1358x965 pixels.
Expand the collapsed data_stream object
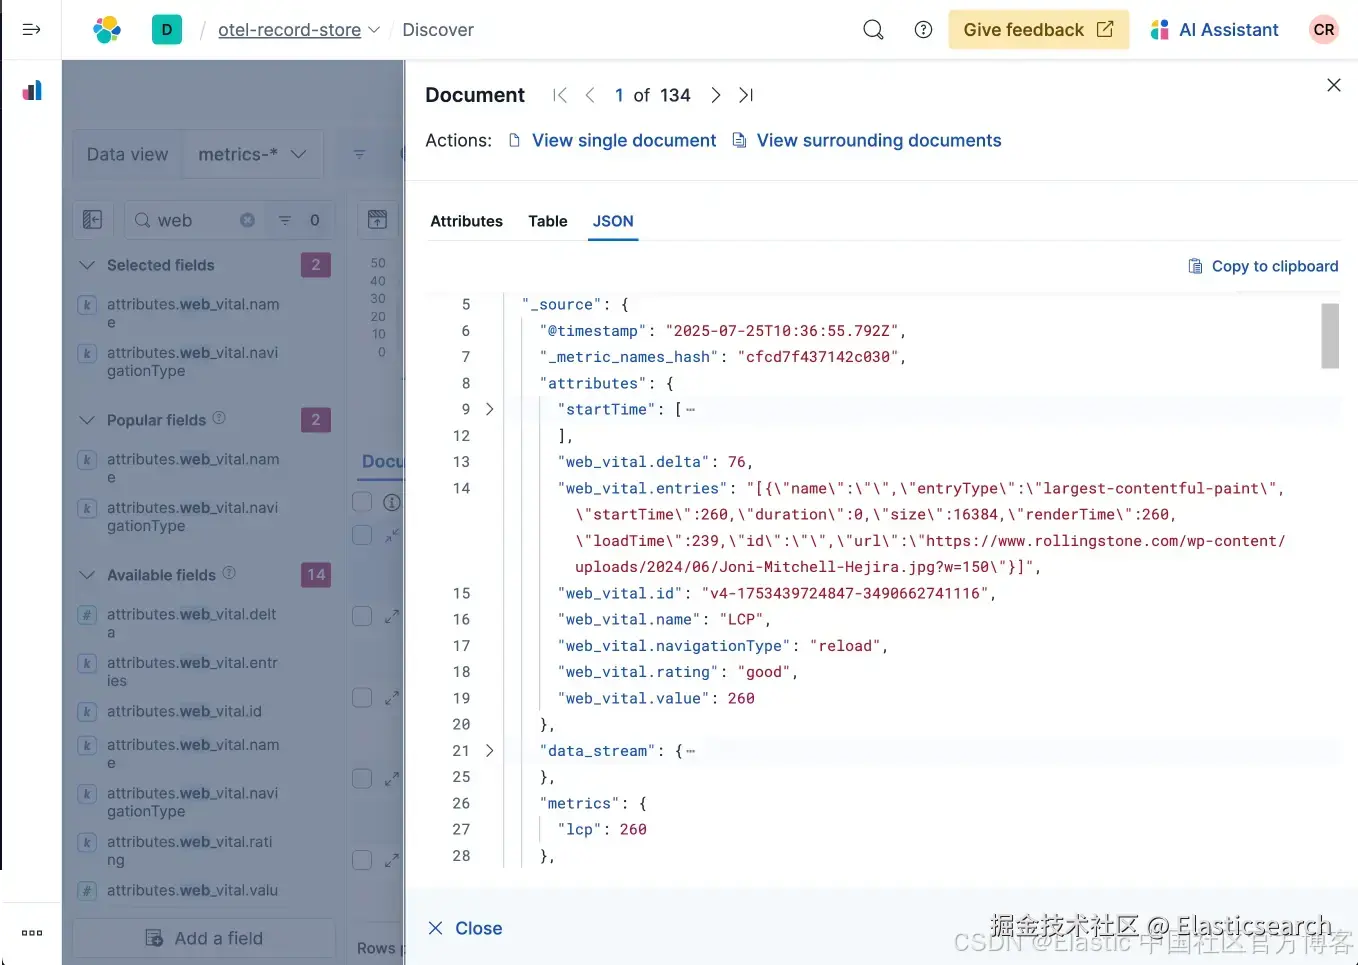click(x=489, y=750)
